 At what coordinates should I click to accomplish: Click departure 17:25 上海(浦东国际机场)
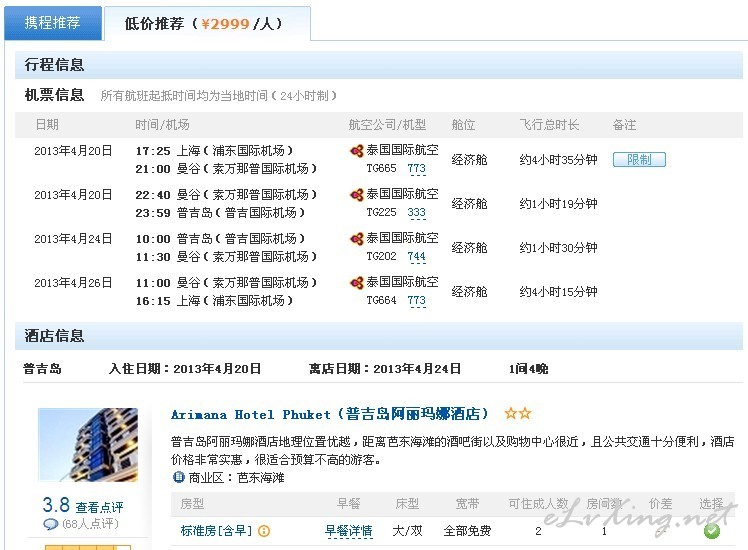point(214,151)
